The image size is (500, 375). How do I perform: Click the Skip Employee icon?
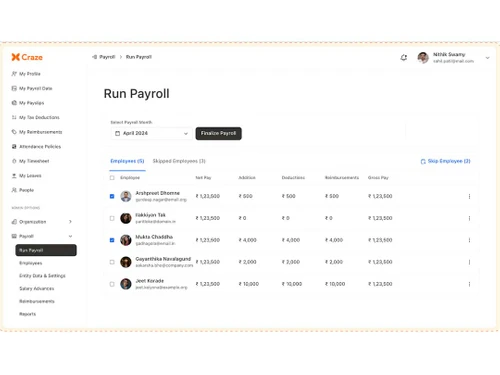423,161
